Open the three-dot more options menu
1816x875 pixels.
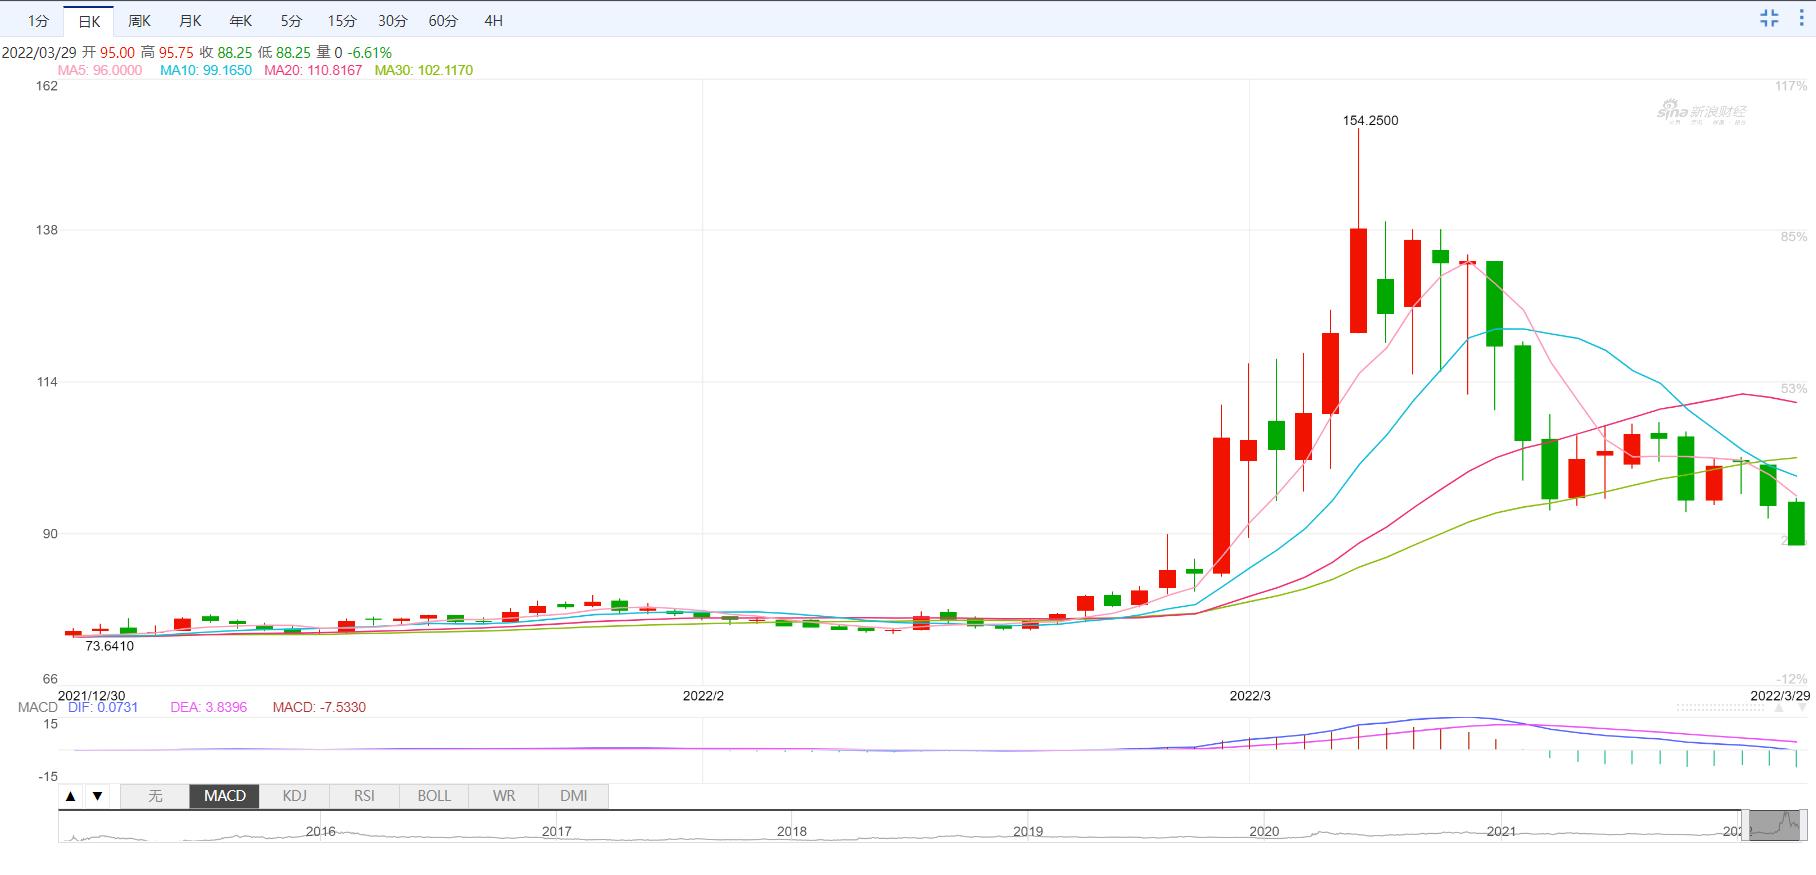click(x=1801, y=18)
